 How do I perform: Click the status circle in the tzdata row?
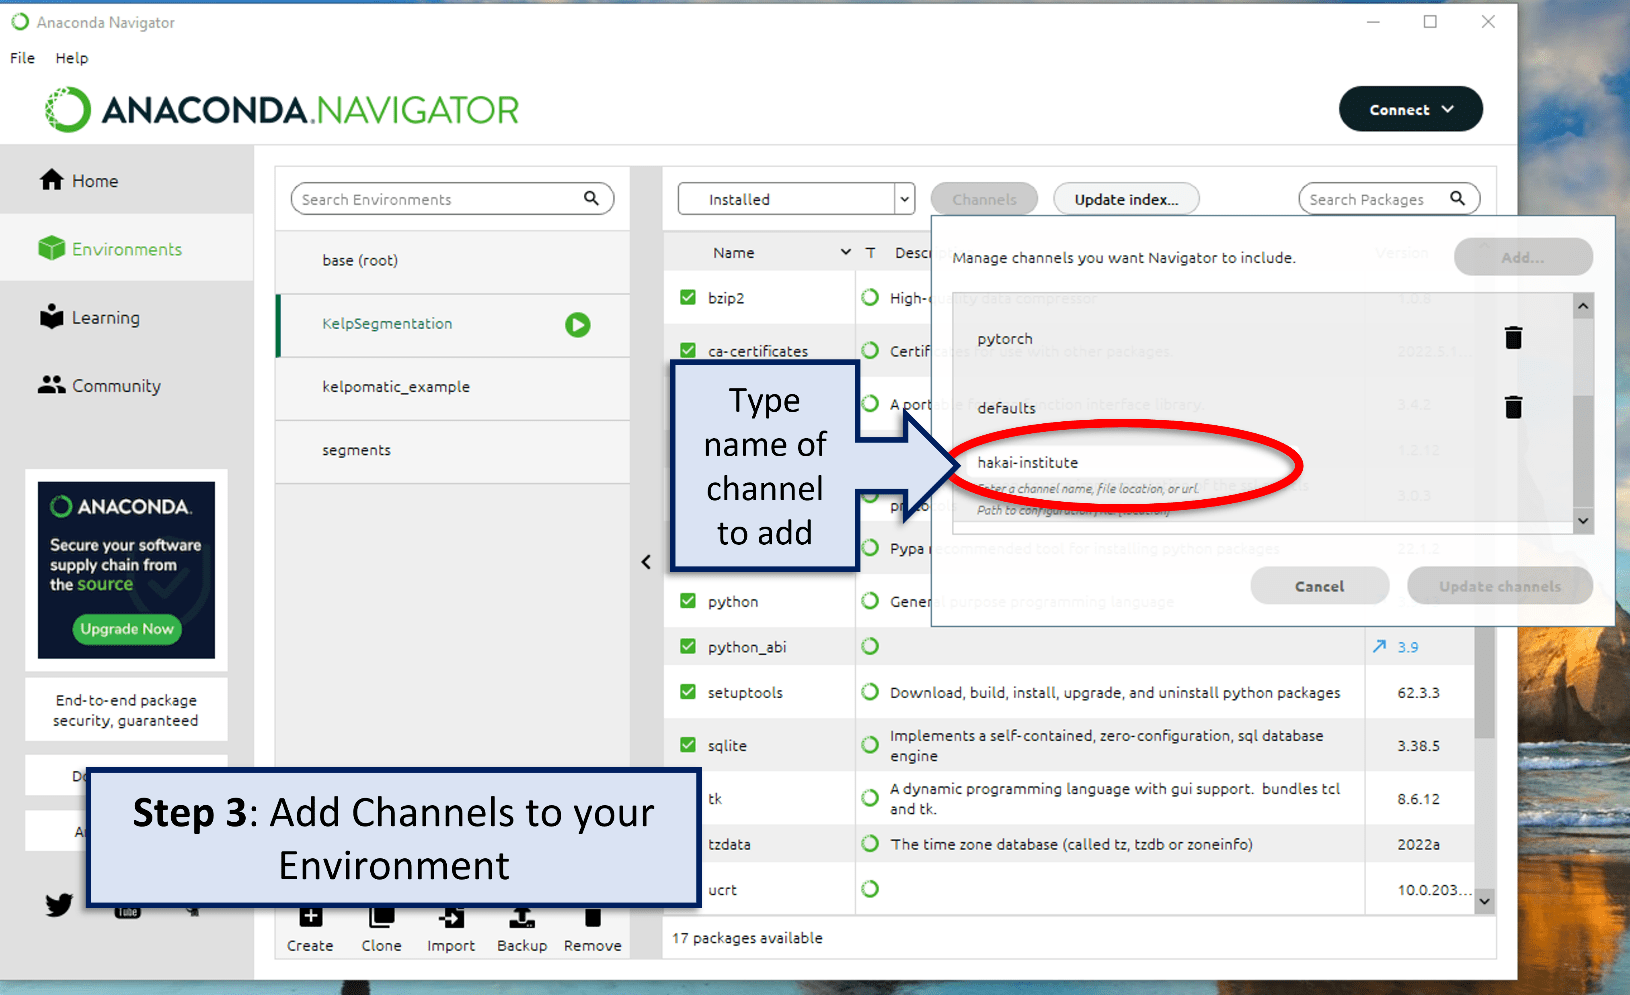(870, 844)
